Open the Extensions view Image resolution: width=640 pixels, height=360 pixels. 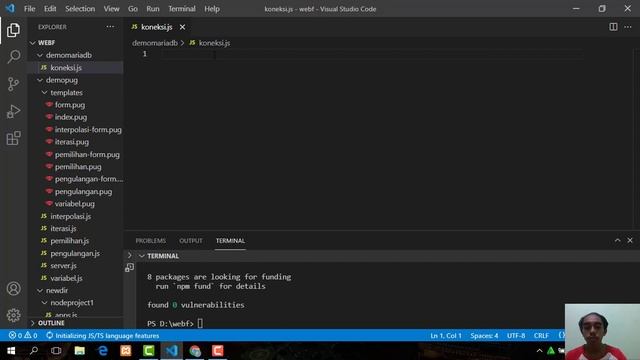click(13, 138)
